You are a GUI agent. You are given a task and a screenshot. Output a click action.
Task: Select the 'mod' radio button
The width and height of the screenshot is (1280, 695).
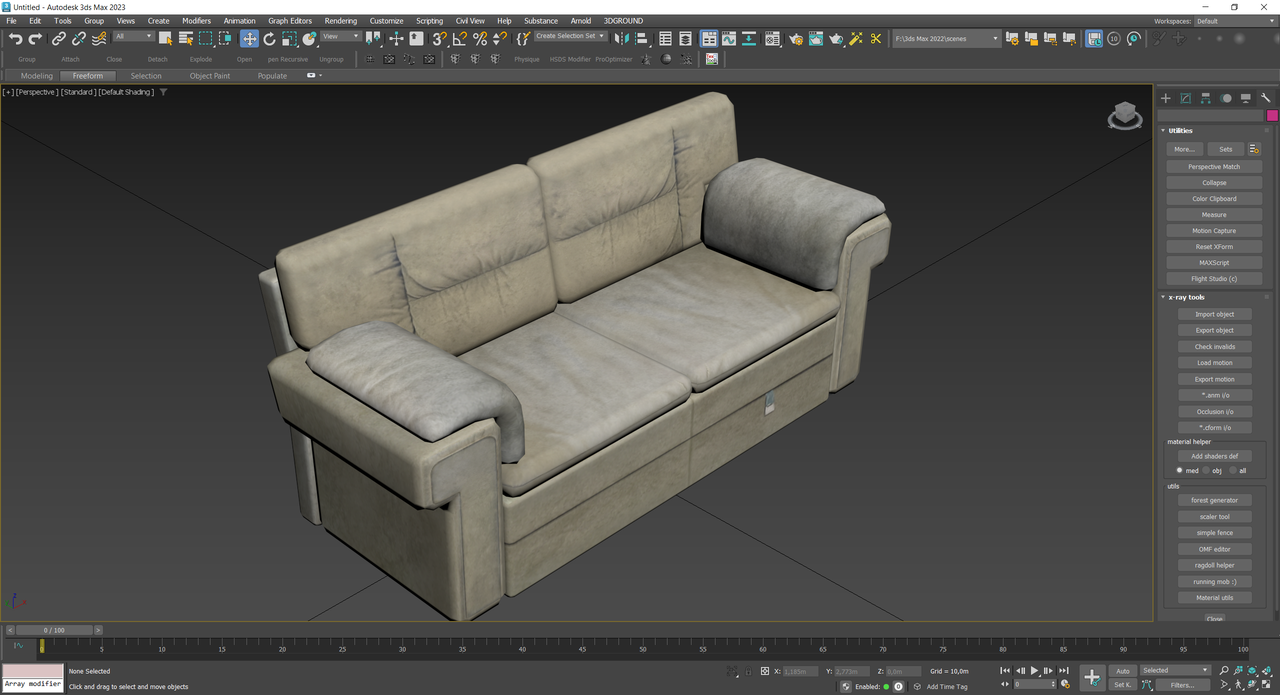1180,470
